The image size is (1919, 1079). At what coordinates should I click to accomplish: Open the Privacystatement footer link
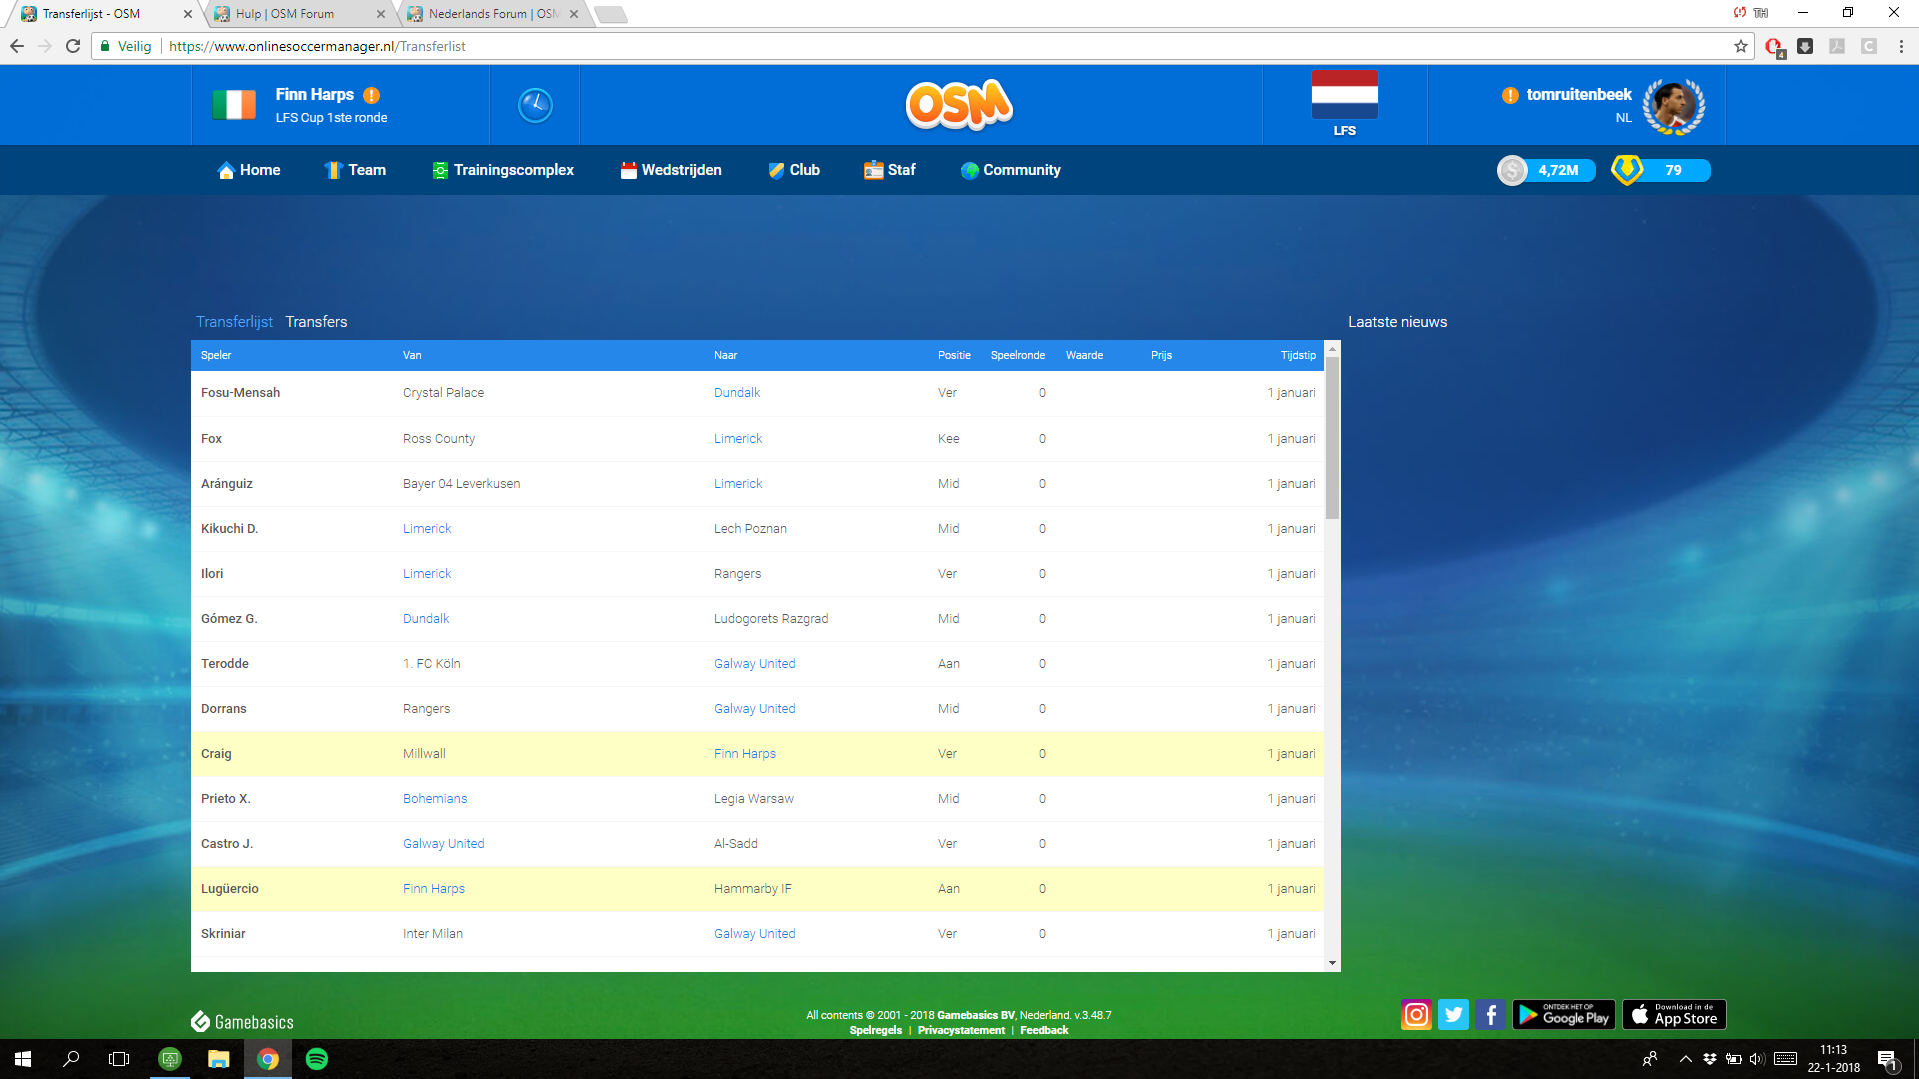point(961,1030)
